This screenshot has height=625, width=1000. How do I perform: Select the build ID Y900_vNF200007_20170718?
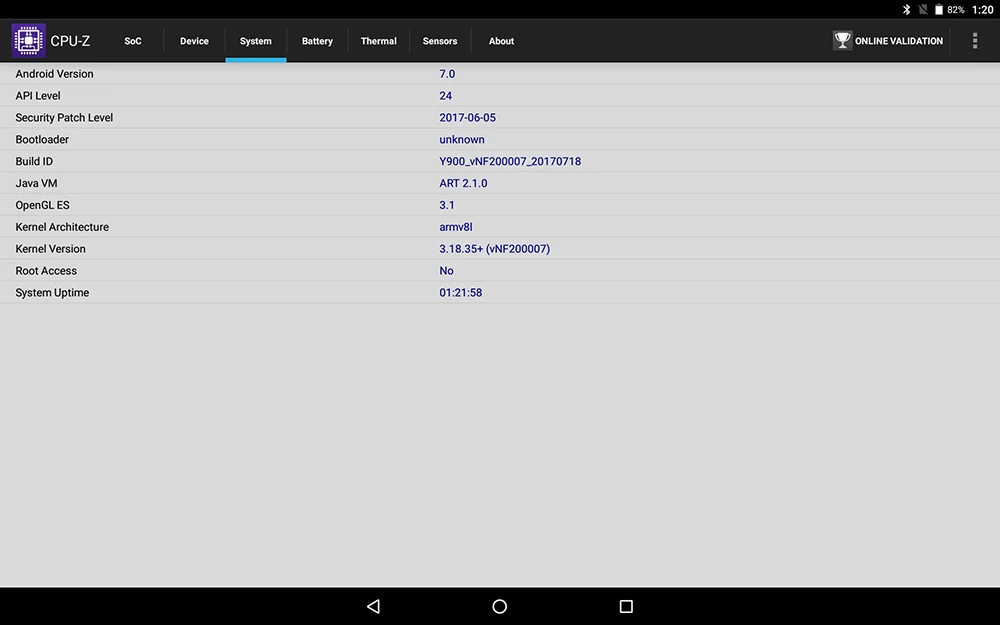(510, 161)
